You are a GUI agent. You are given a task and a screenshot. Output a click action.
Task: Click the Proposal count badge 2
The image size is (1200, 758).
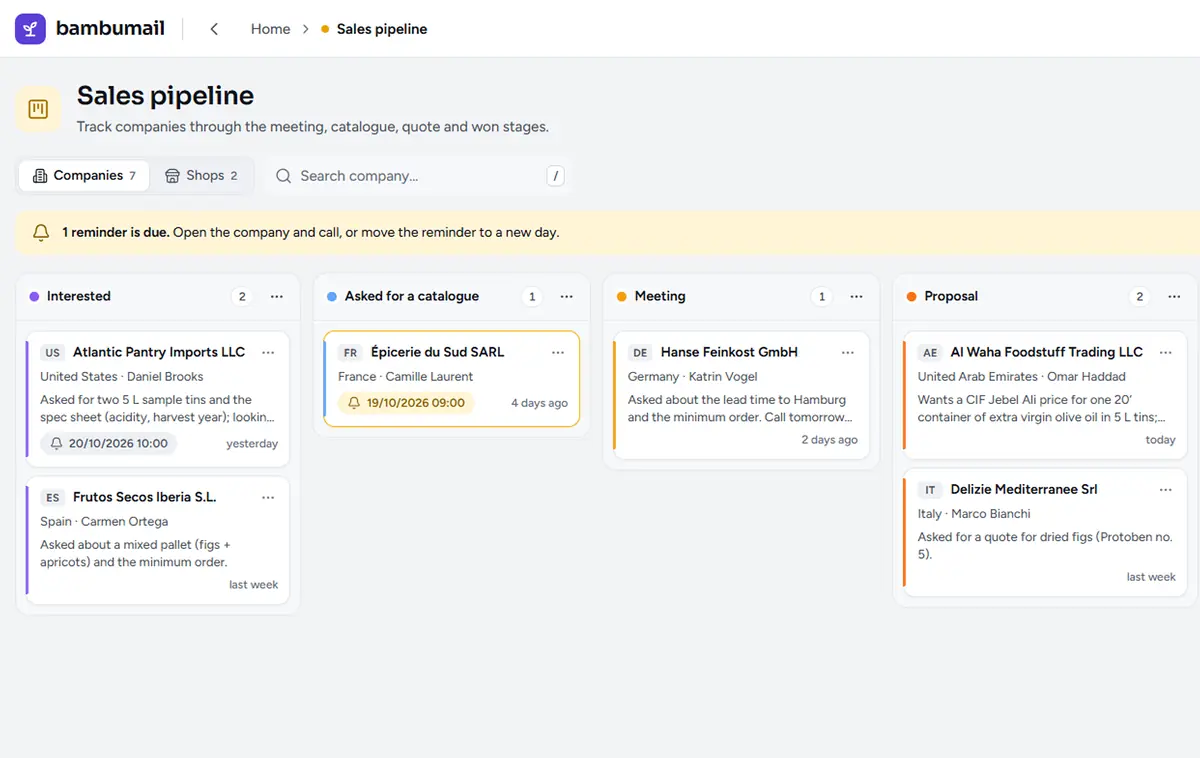pyautogui.click(x=1140, y=297)
